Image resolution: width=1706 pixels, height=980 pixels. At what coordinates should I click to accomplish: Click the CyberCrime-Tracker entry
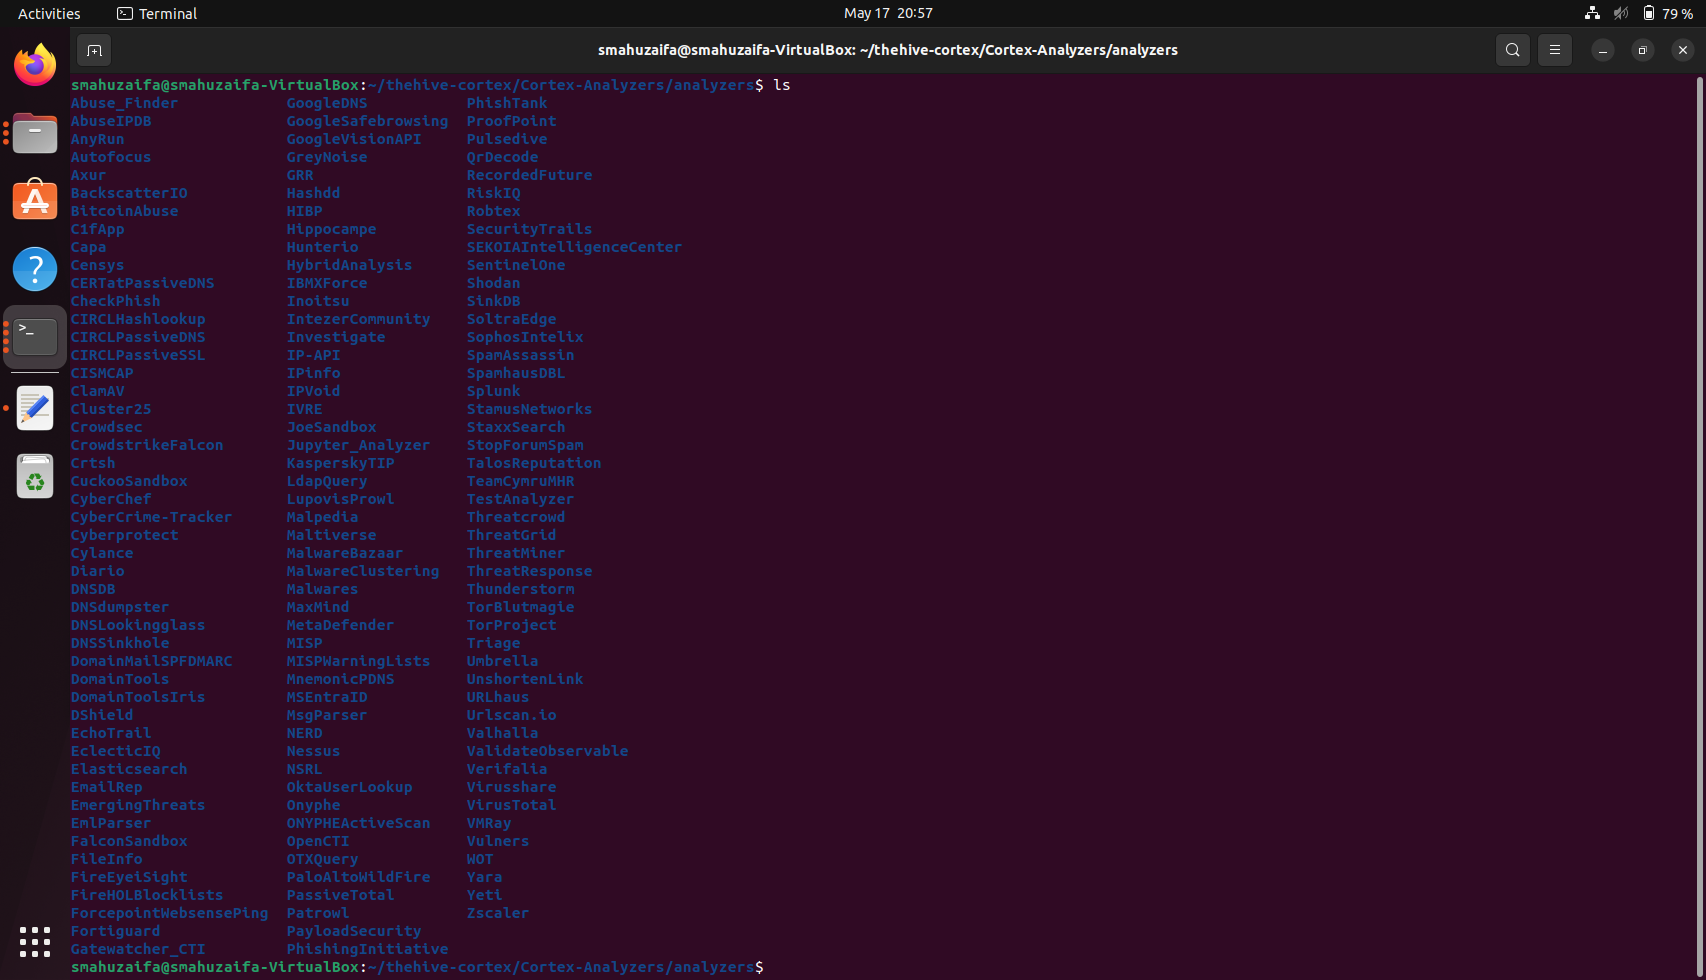(151, 517)
